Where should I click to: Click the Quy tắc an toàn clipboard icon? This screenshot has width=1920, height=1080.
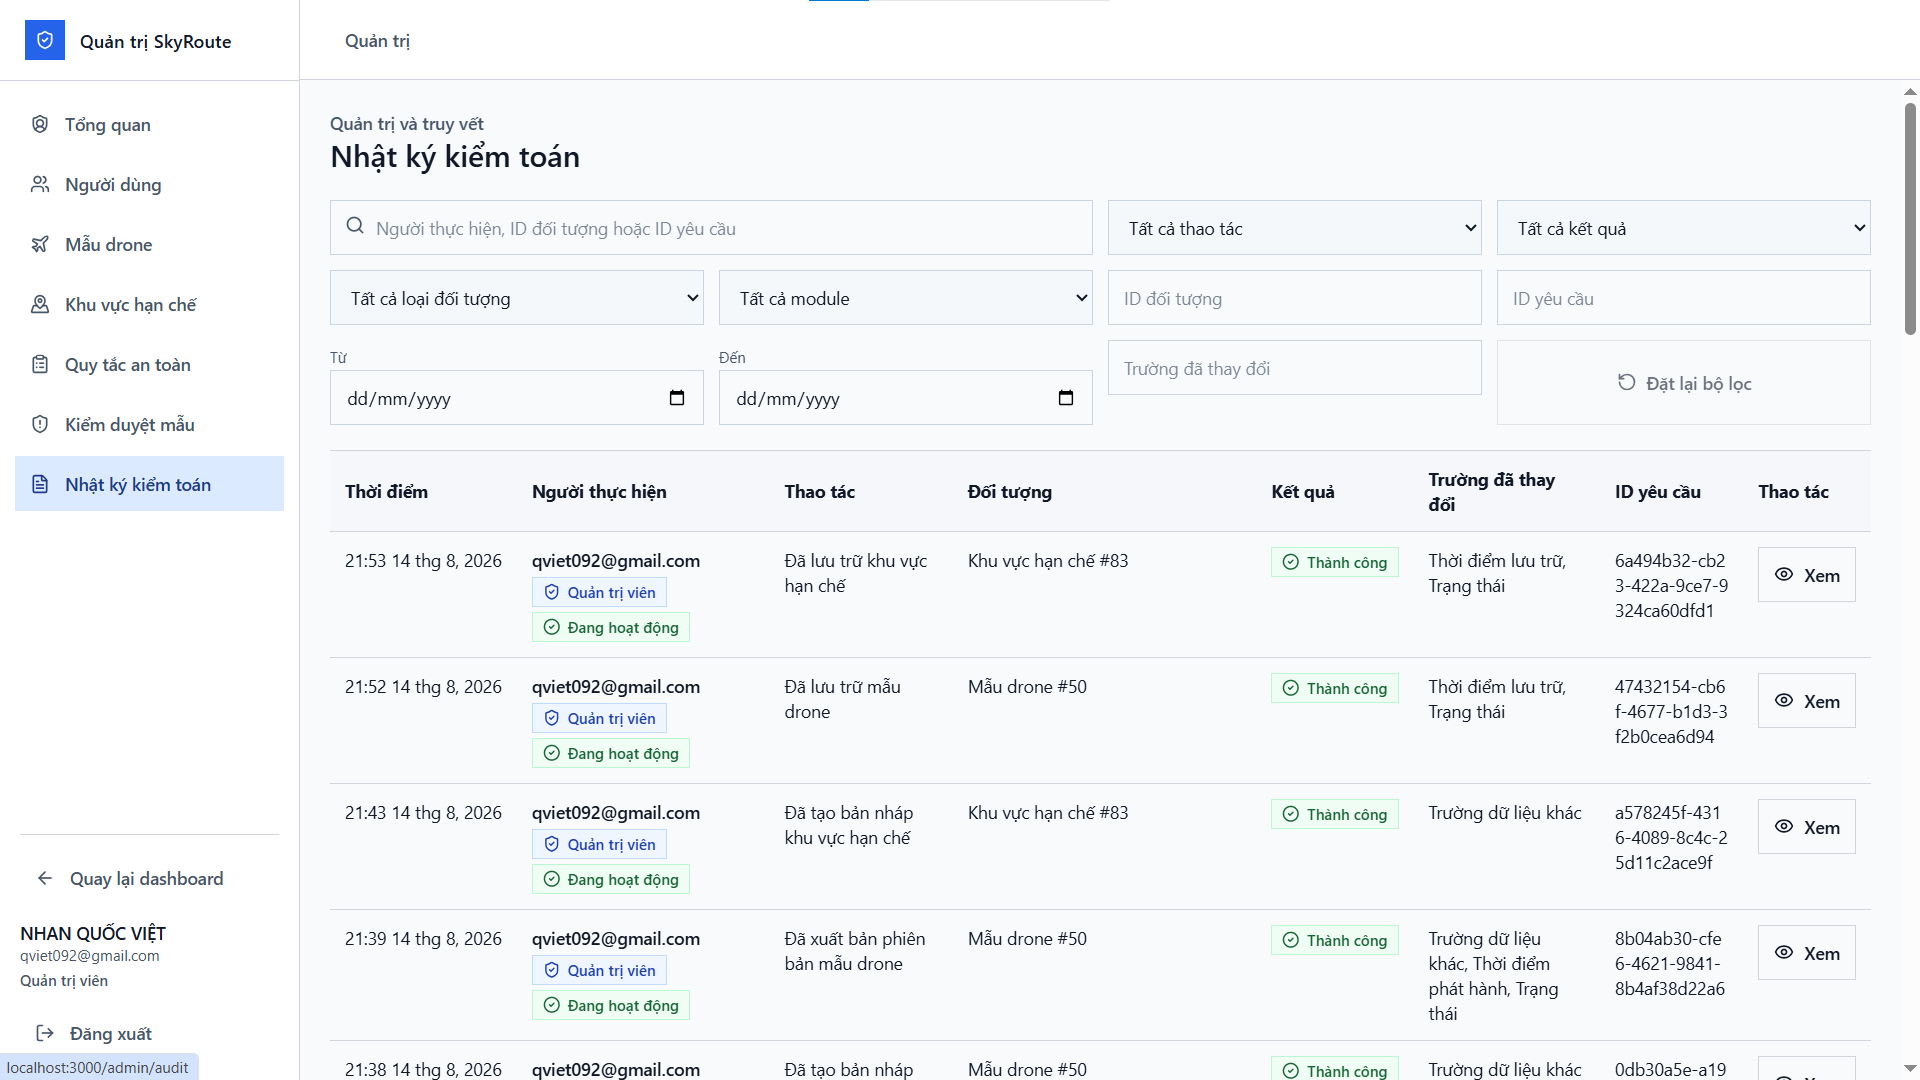tap(40, 364)
